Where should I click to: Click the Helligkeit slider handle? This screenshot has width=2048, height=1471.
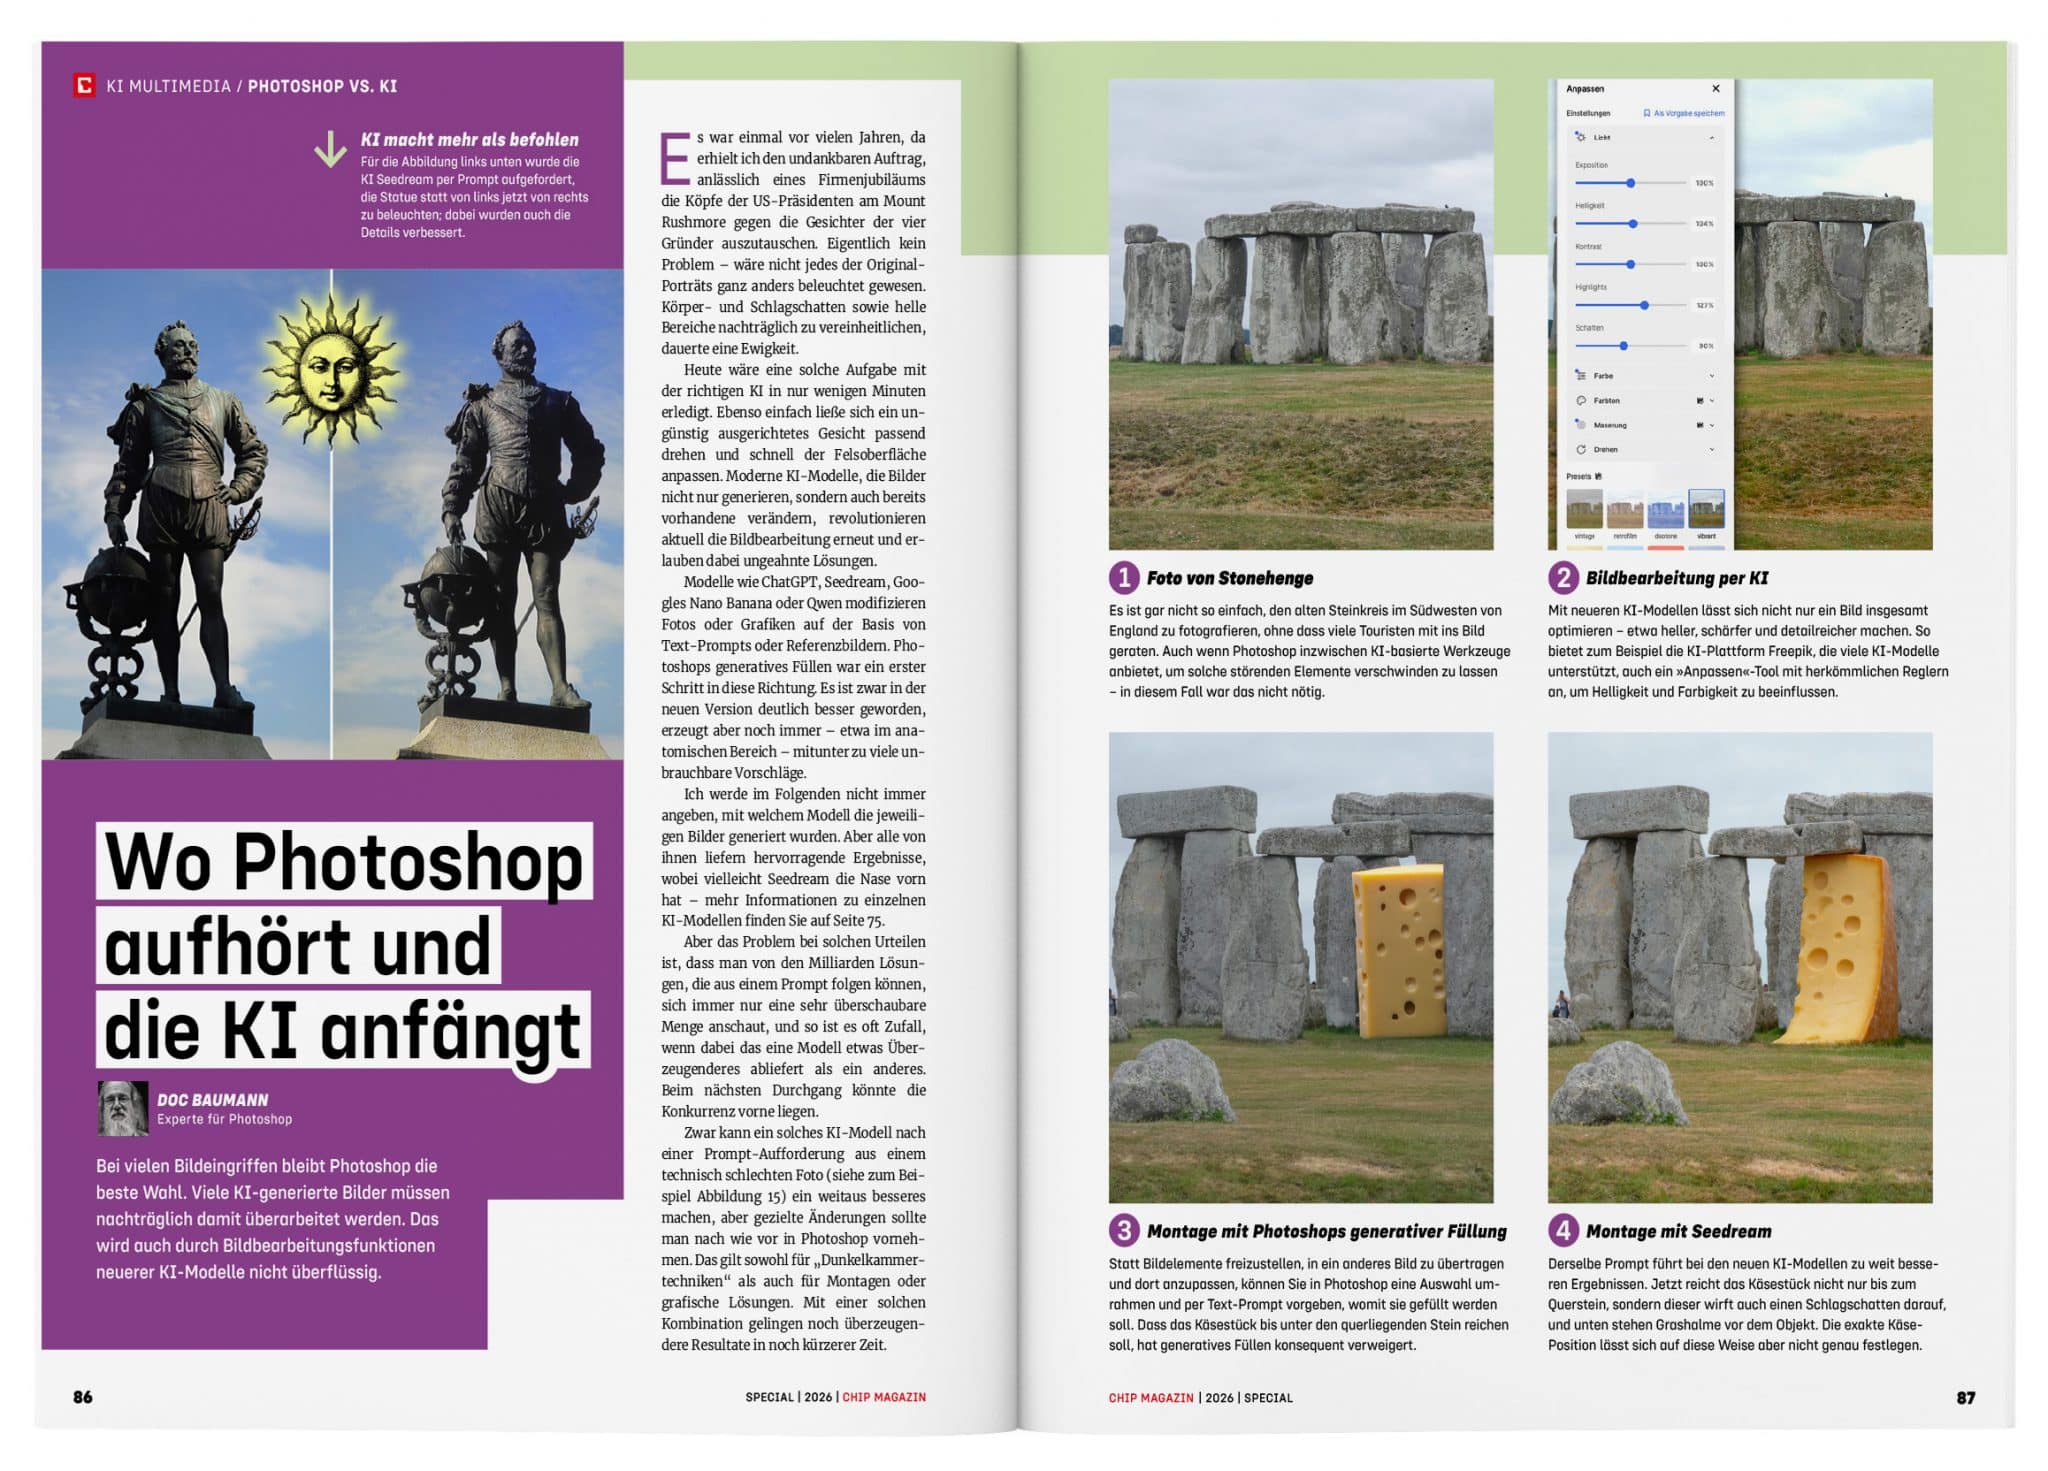[x=1633, y=224]
